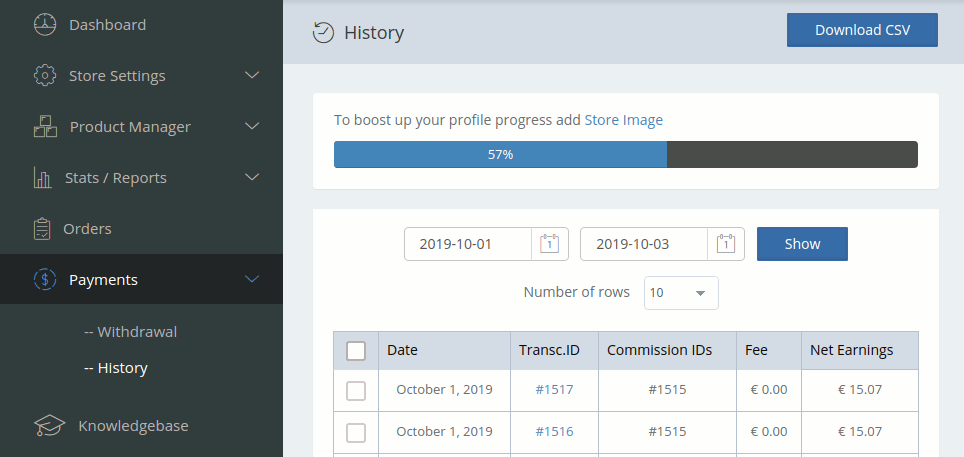Image resolution: width=964 pixels, height=457 pixels.
Task: Expand the Store Settings chevron
Action: (252, 75)
